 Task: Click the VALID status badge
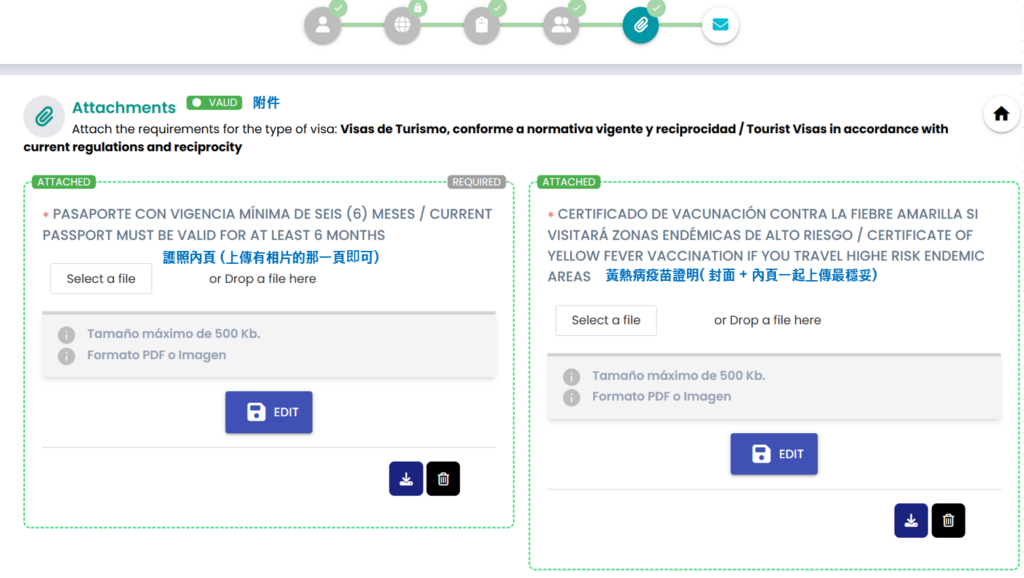pyautogui.click(x=215, y=103)
